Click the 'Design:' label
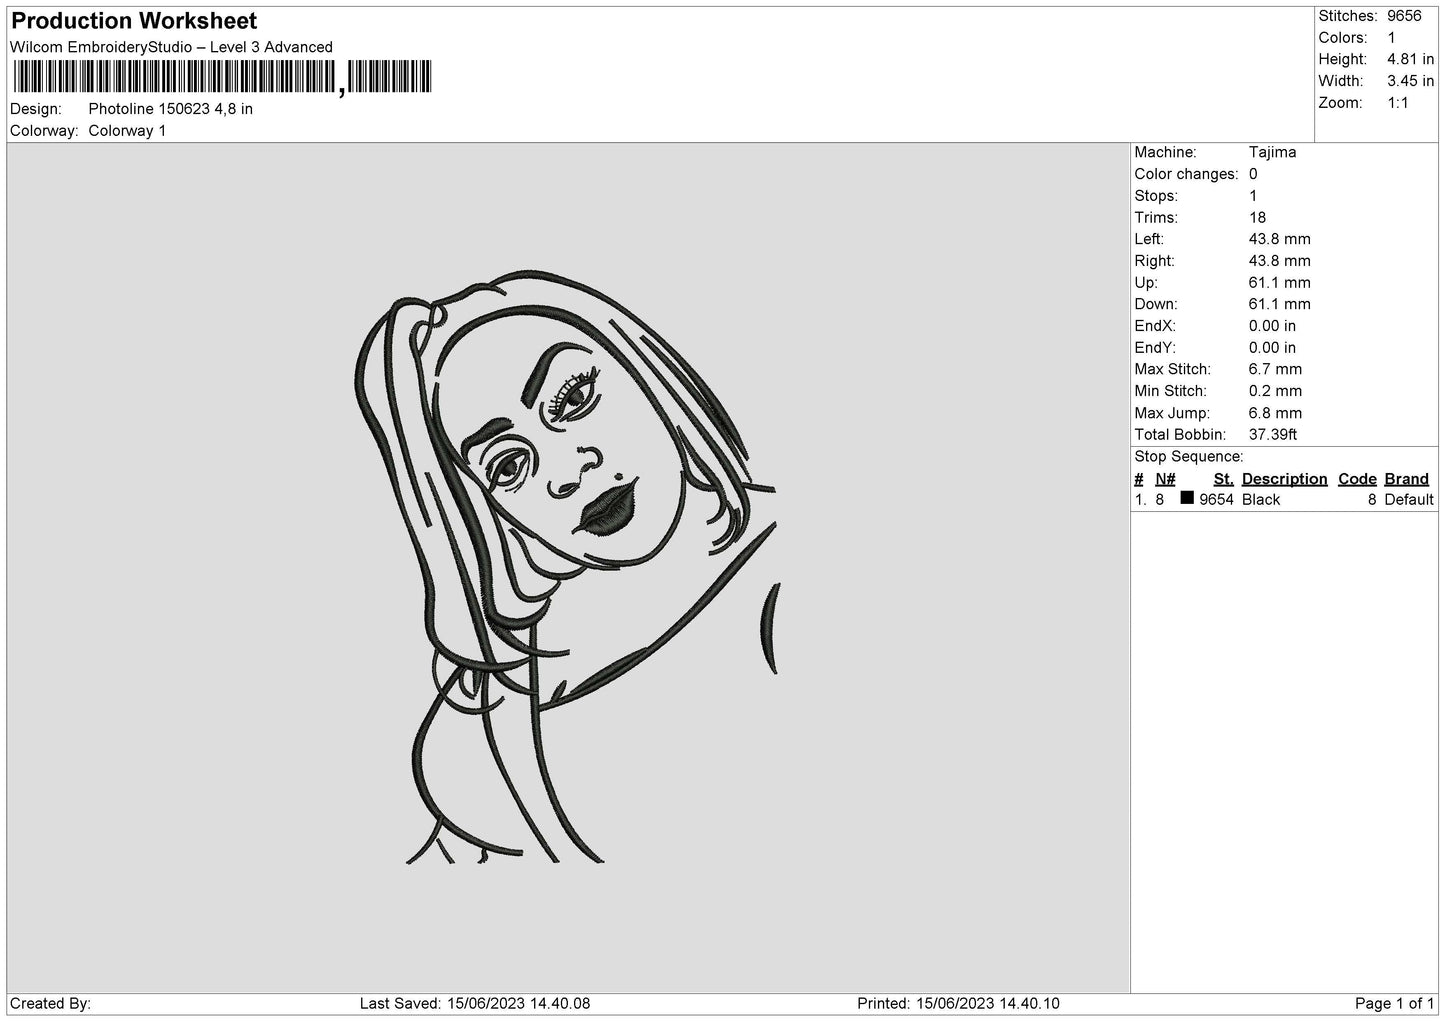Viewport: 1445px width, 1021px height. [35, 109]
